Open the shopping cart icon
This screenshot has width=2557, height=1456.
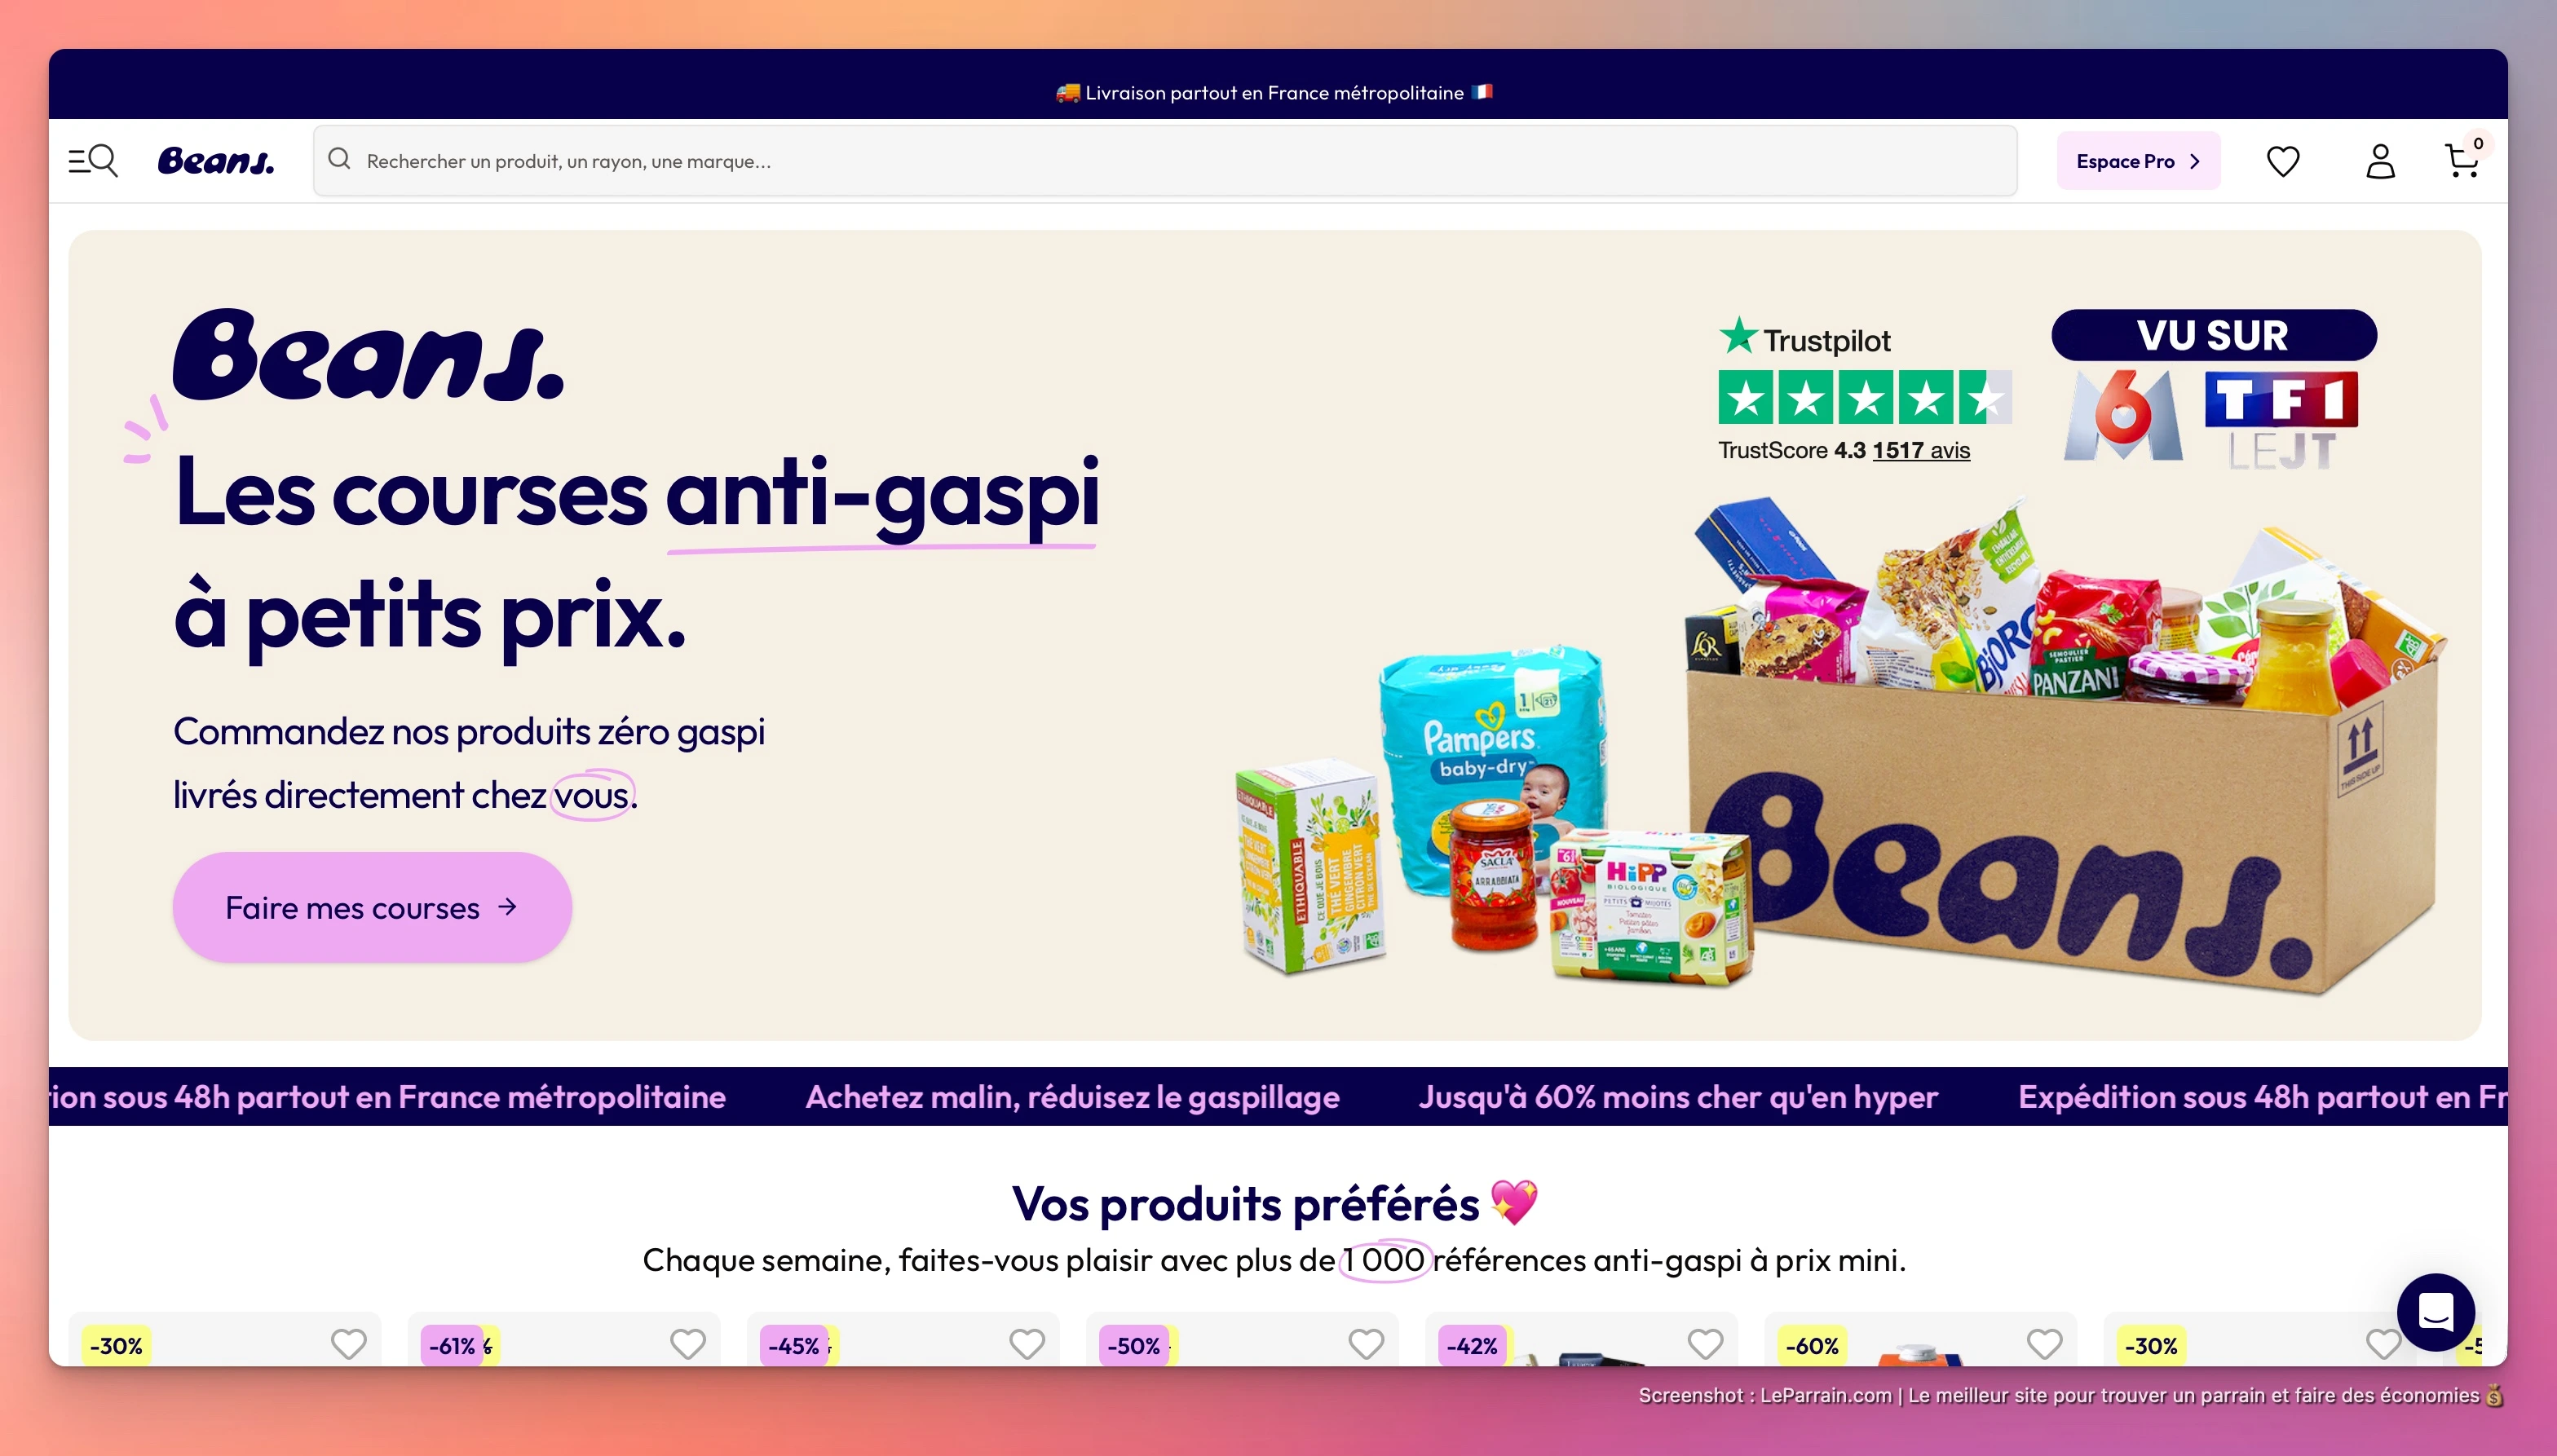[2462, 160]
